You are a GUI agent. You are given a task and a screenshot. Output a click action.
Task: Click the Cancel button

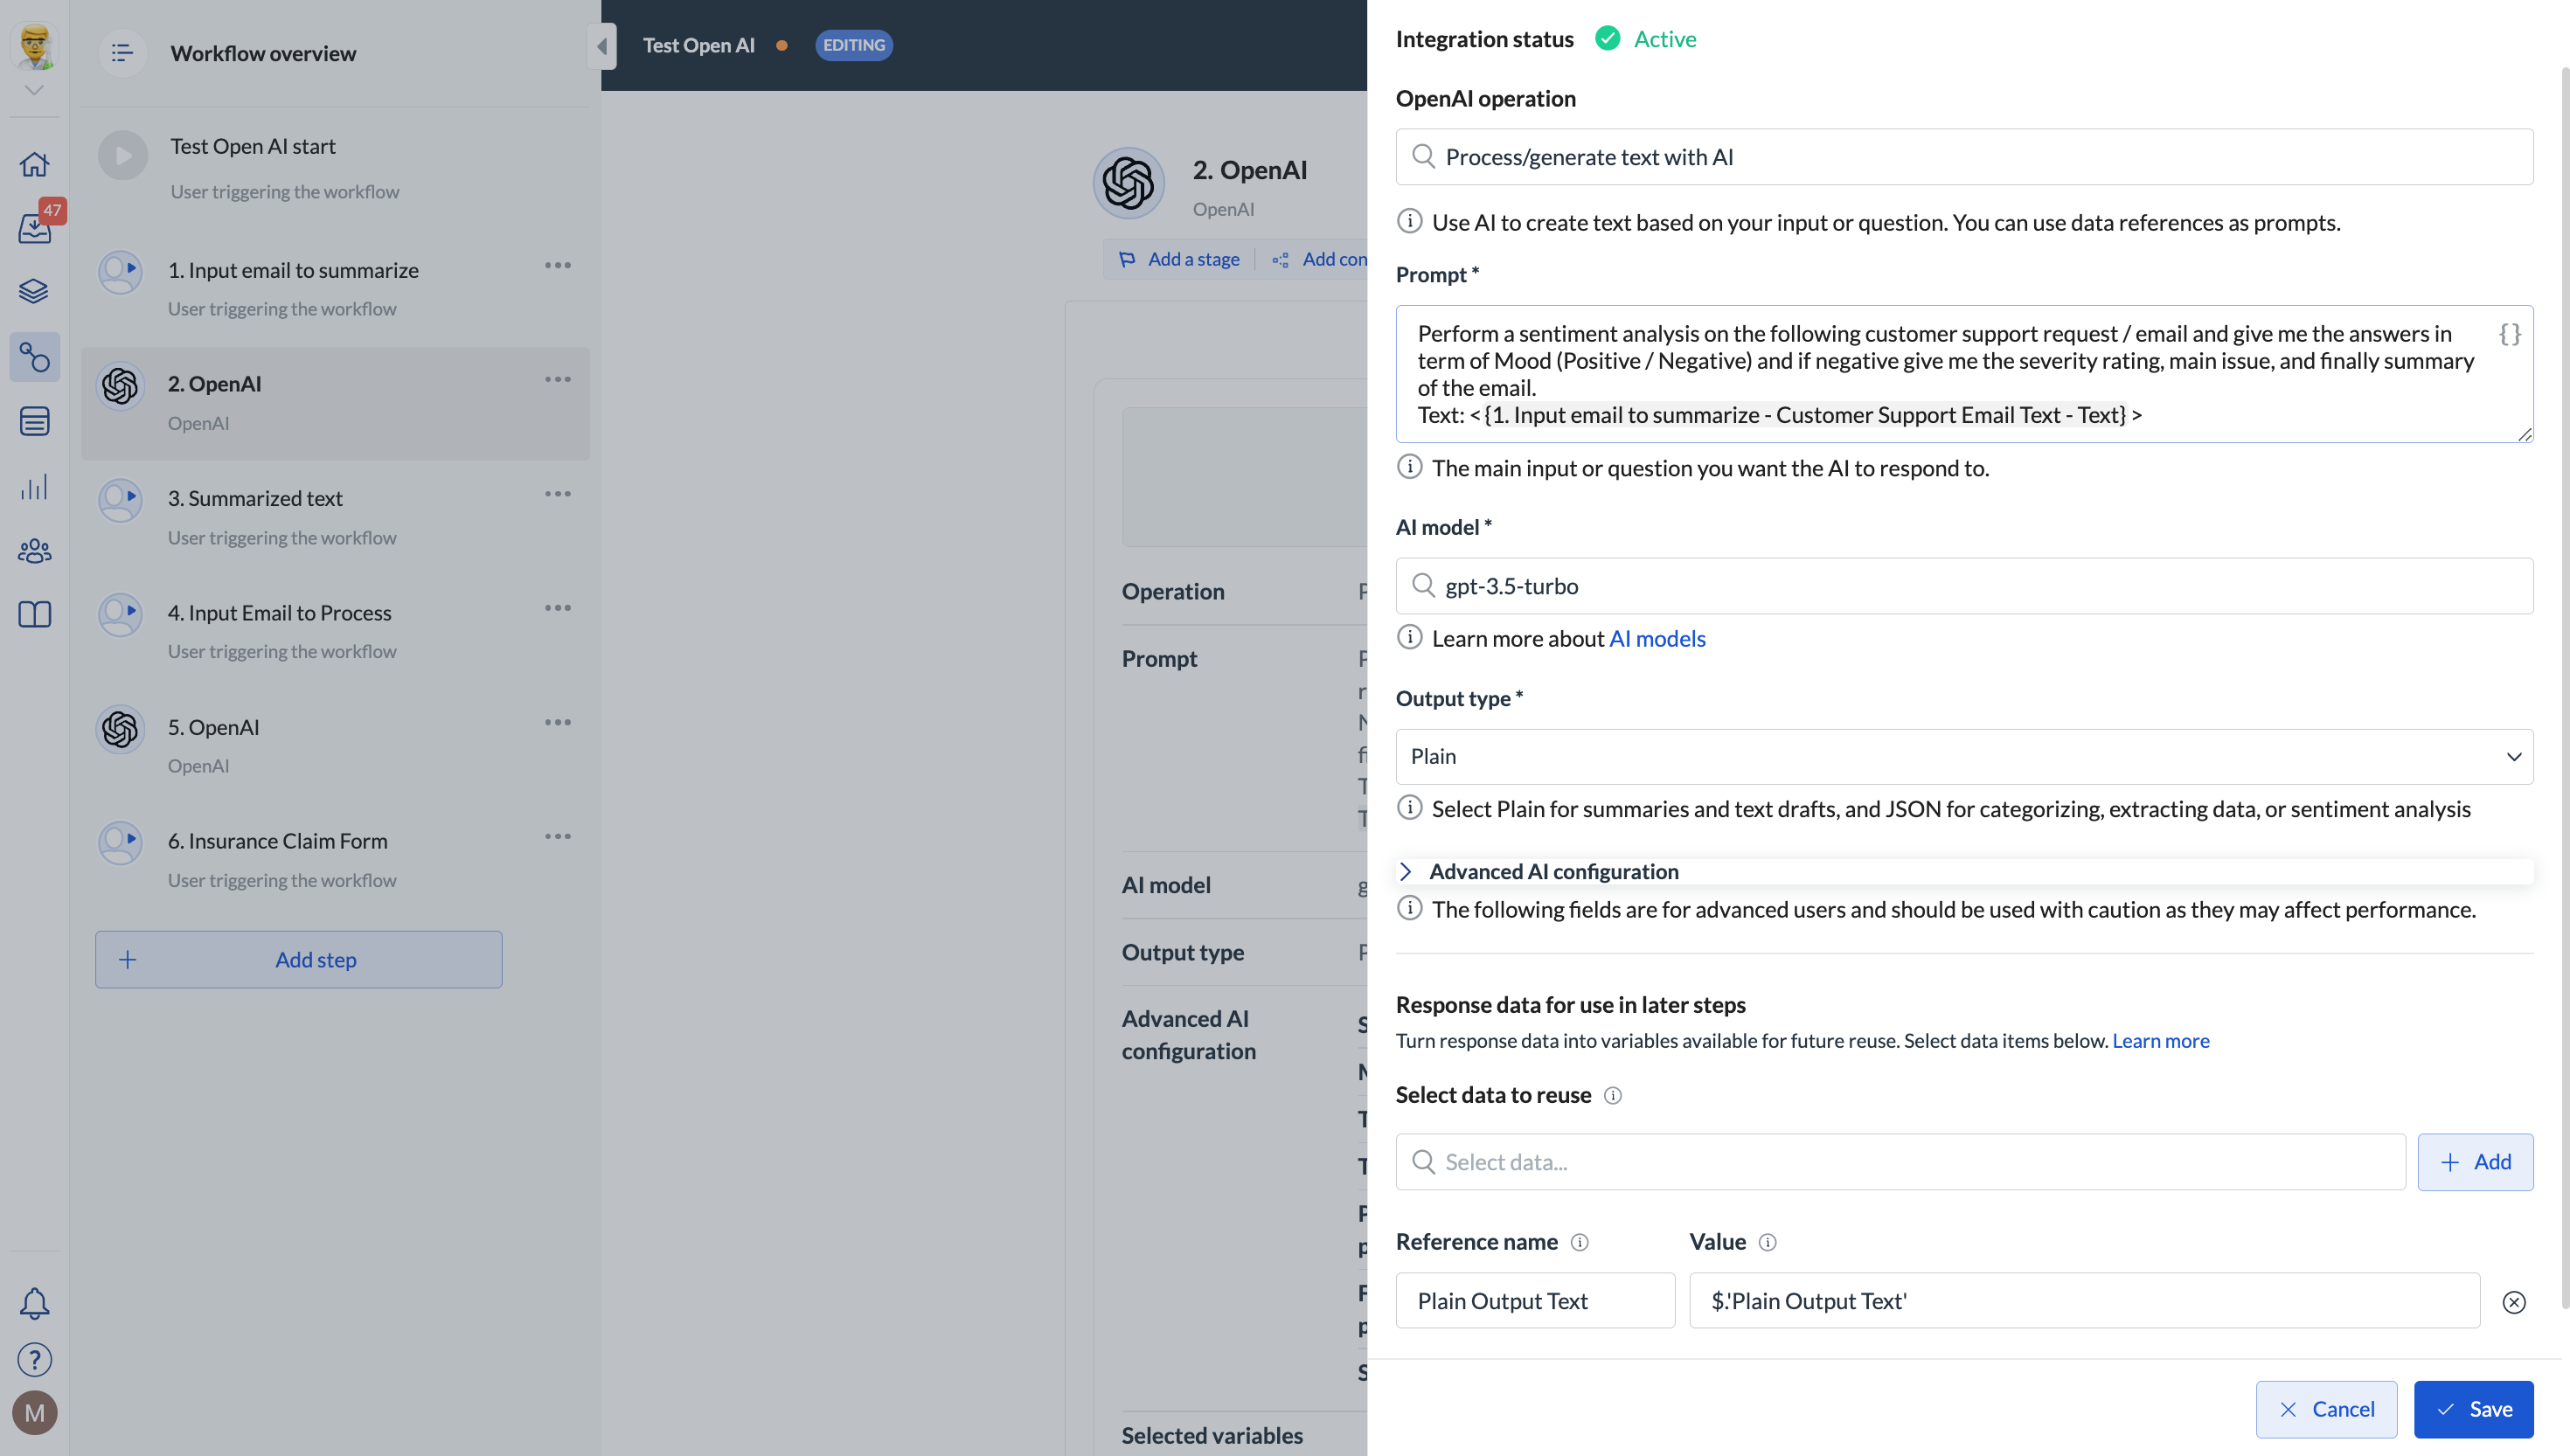click(2325, 1408)
